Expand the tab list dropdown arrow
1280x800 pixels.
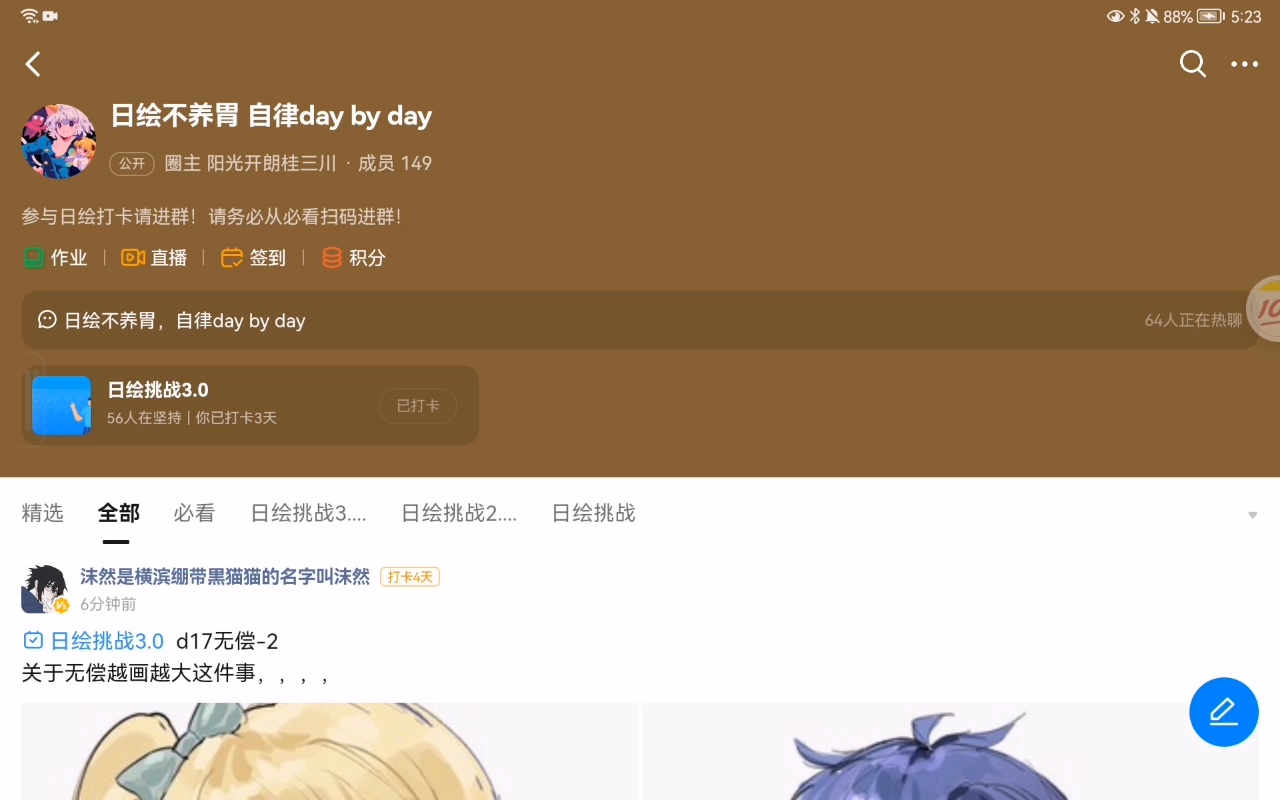[x=1252, y=515]
